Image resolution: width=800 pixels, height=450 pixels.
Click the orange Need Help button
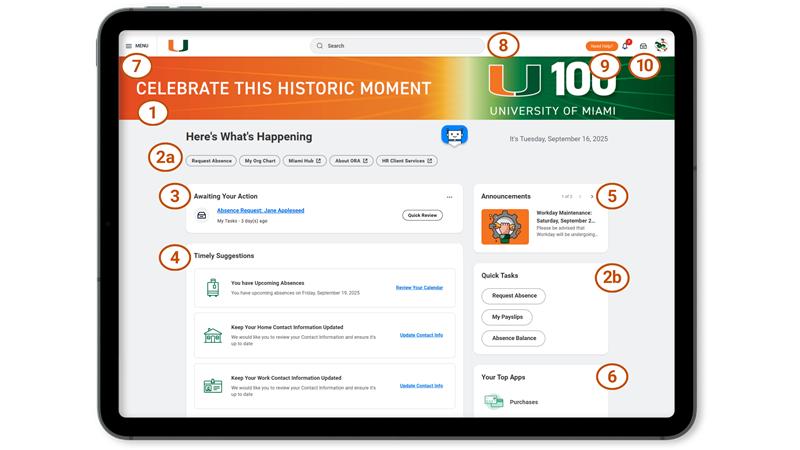click(602, 46)
